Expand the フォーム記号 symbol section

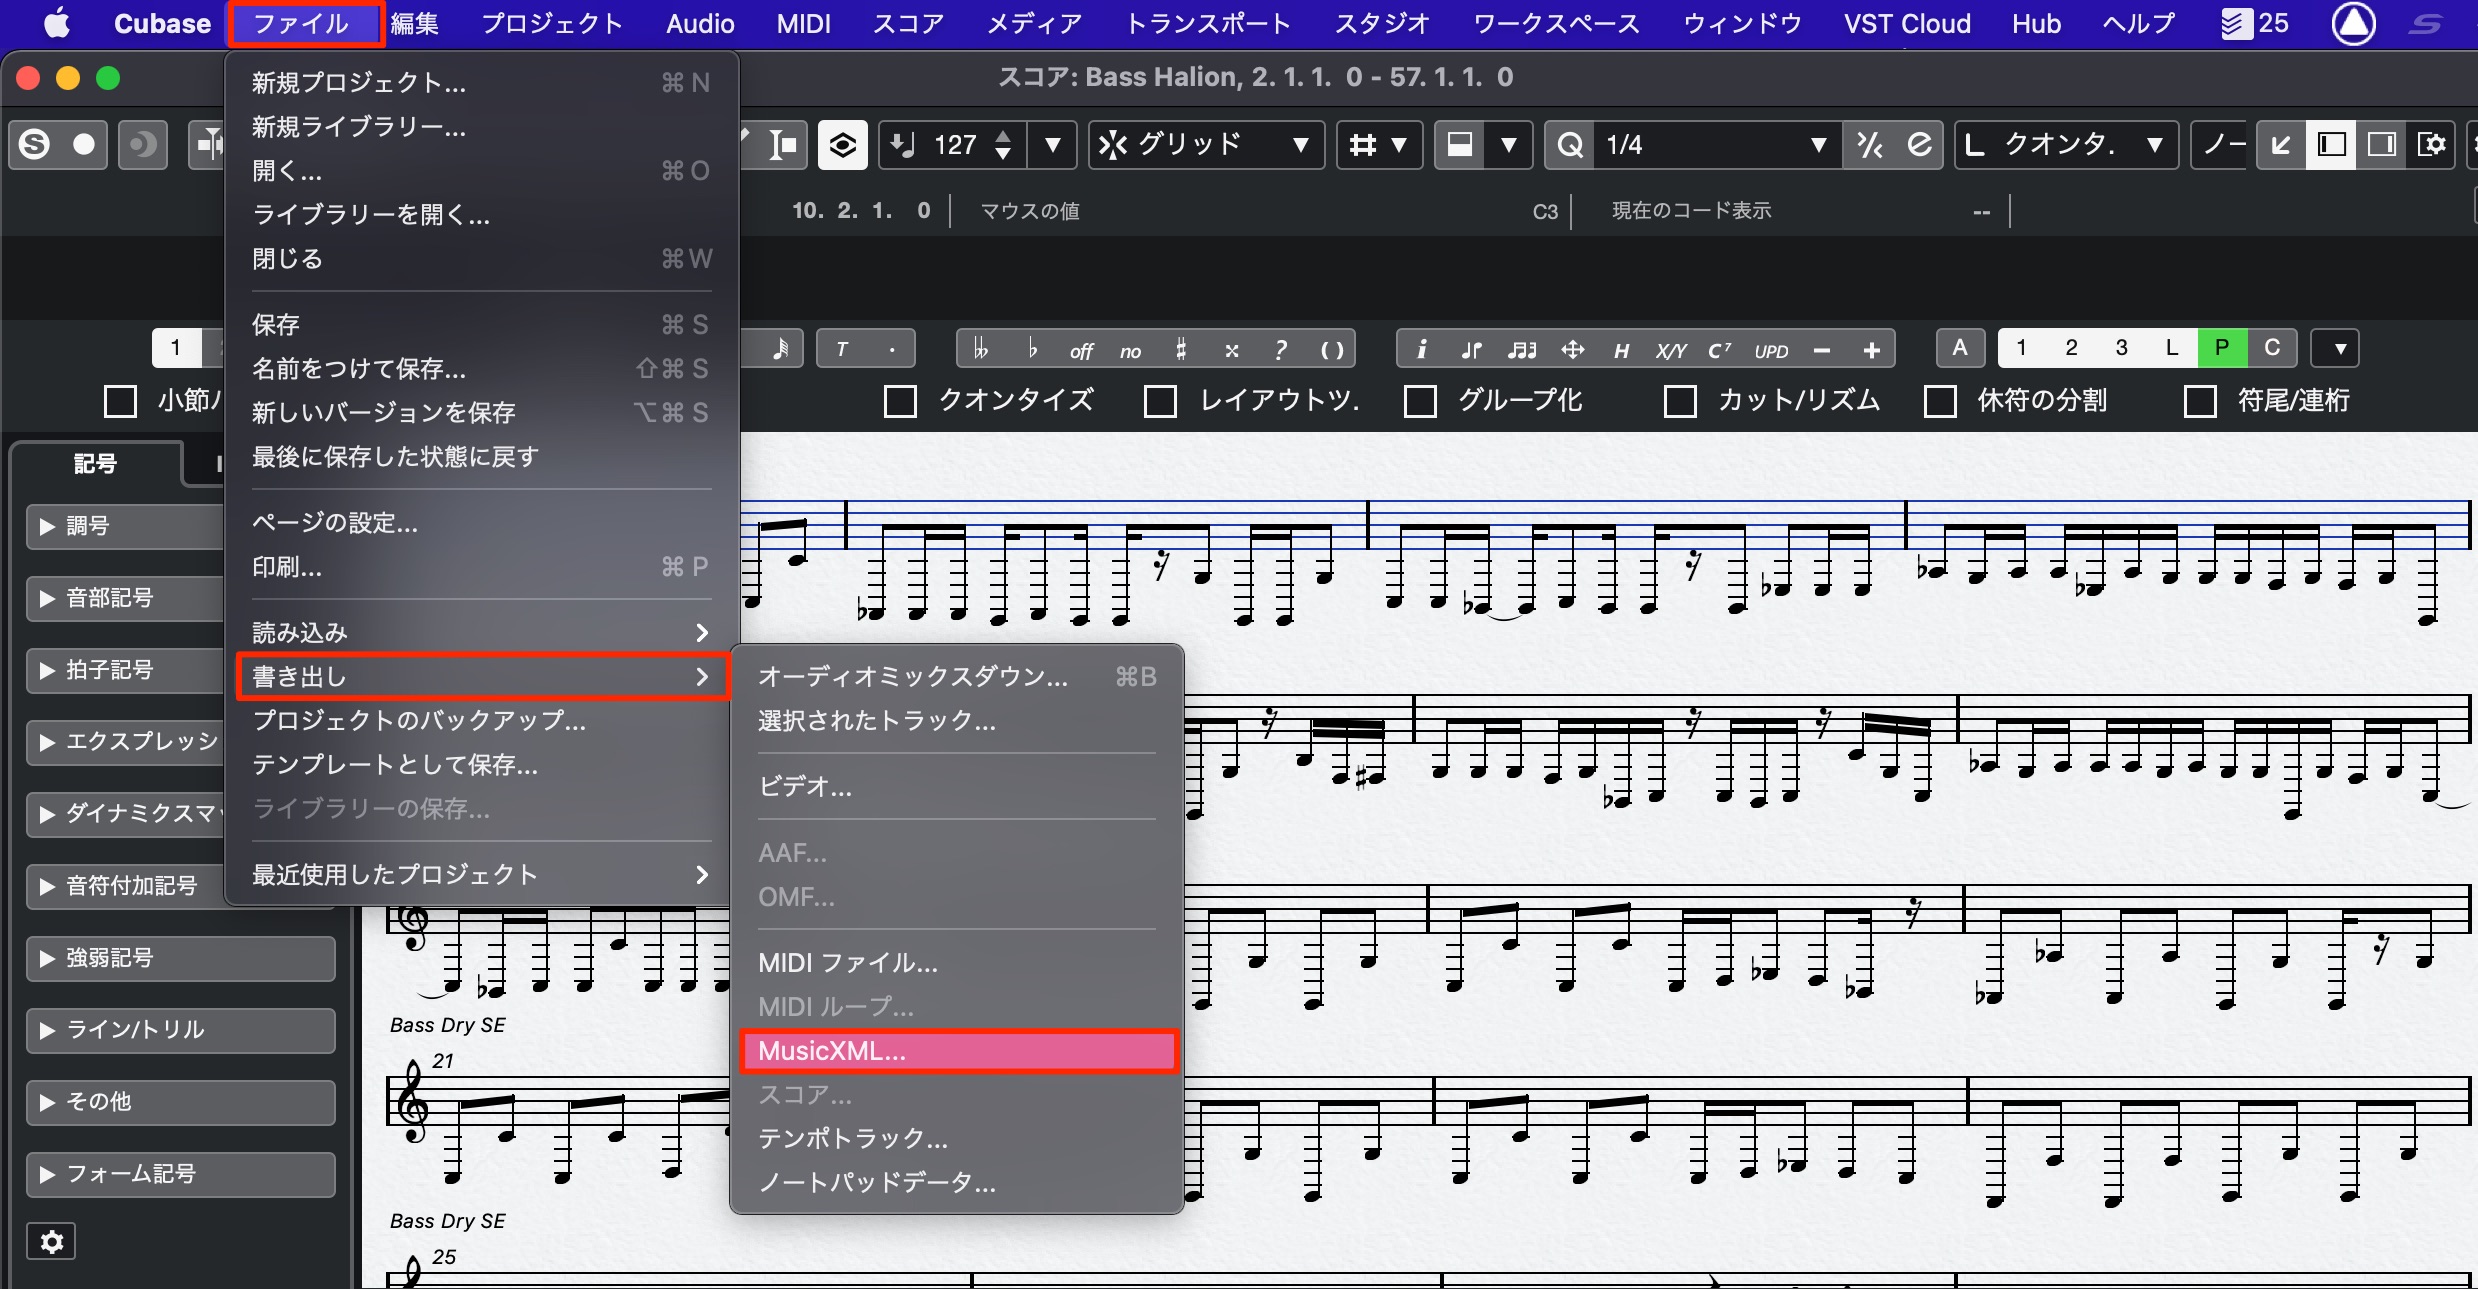pyautogui.click(x=181, y=1174)
